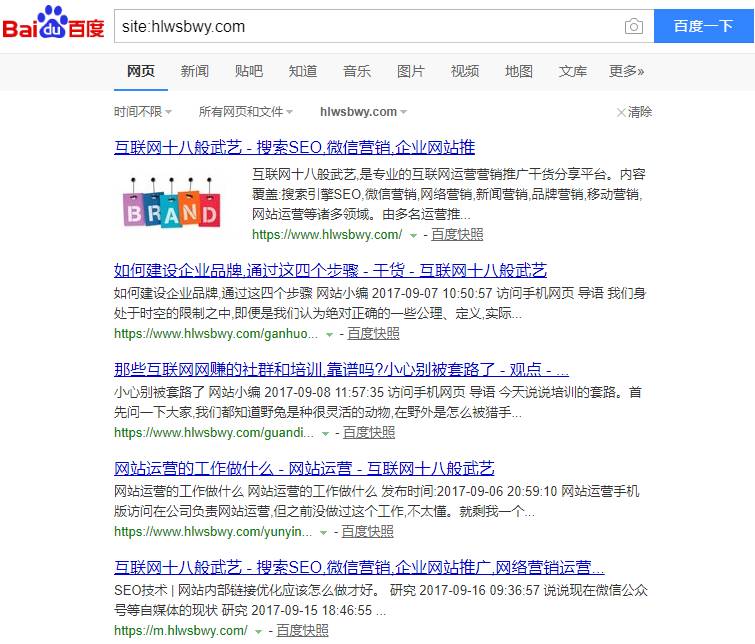755x644 pixels.
Task: Go to the 视频 tab
Action: click(x=465, y=71)
